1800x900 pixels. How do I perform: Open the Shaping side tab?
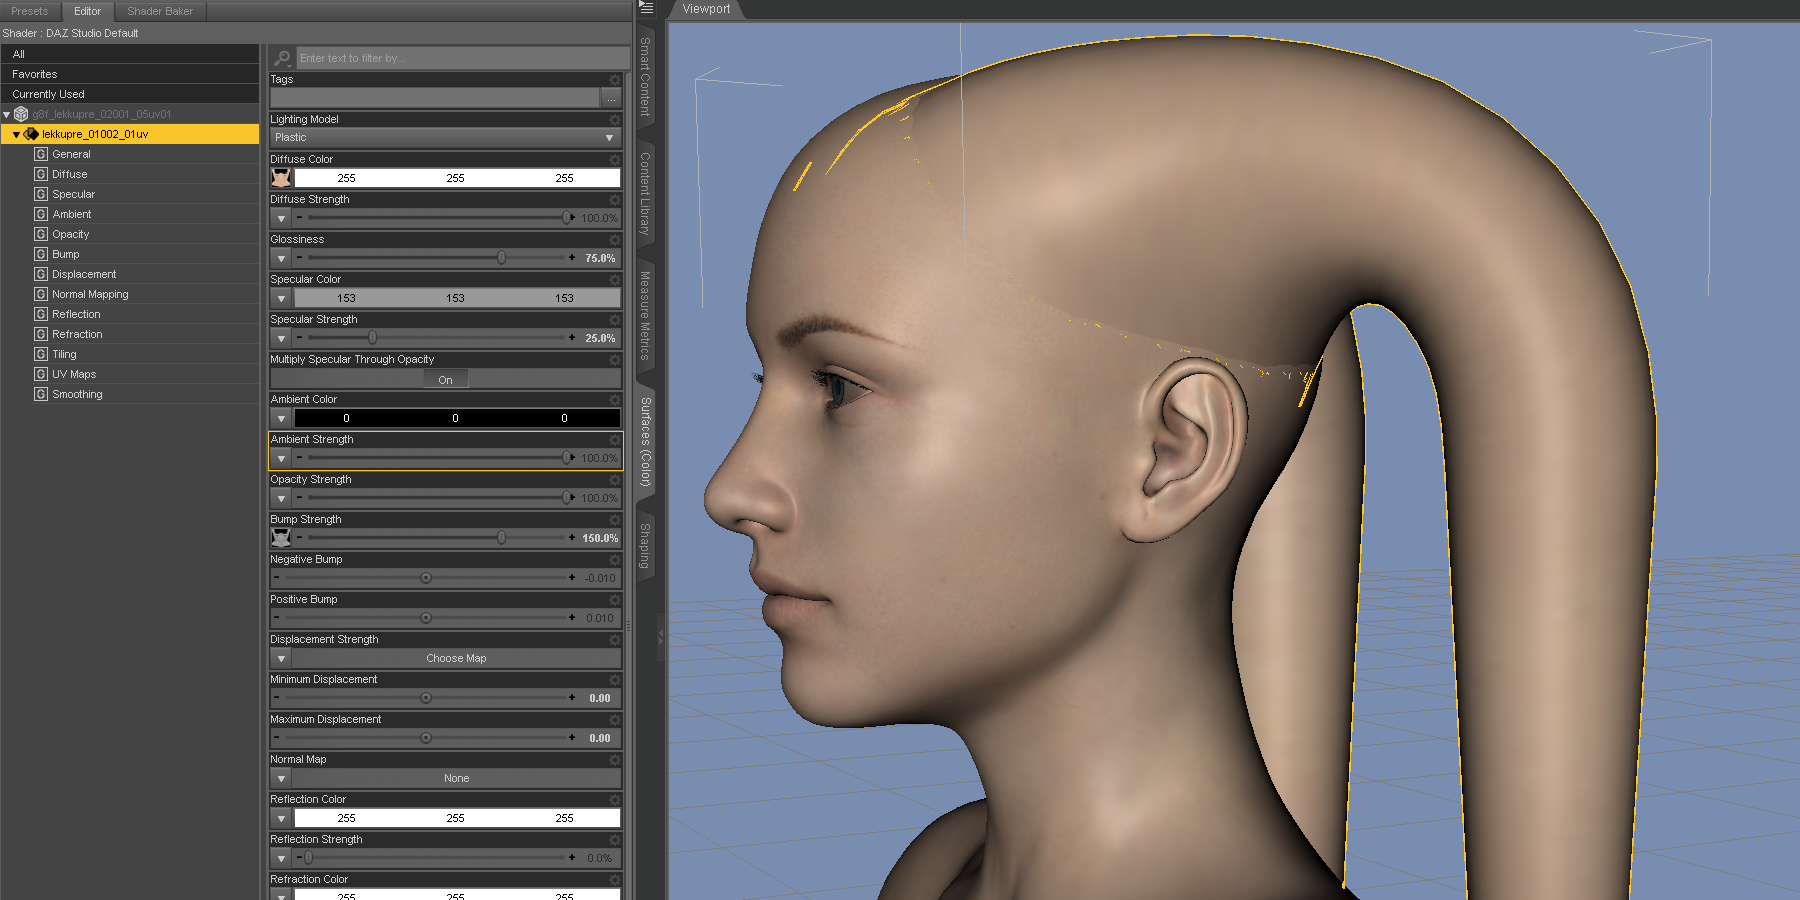[645, 546]
